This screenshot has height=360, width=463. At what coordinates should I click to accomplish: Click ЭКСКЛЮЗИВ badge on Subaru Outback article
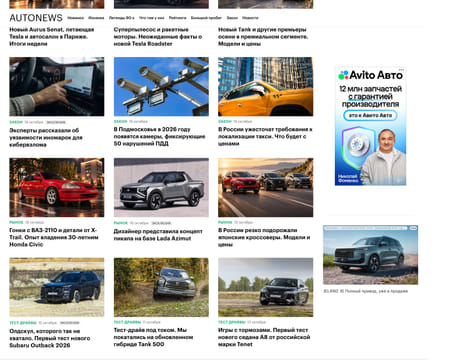(x=70, y=323)
